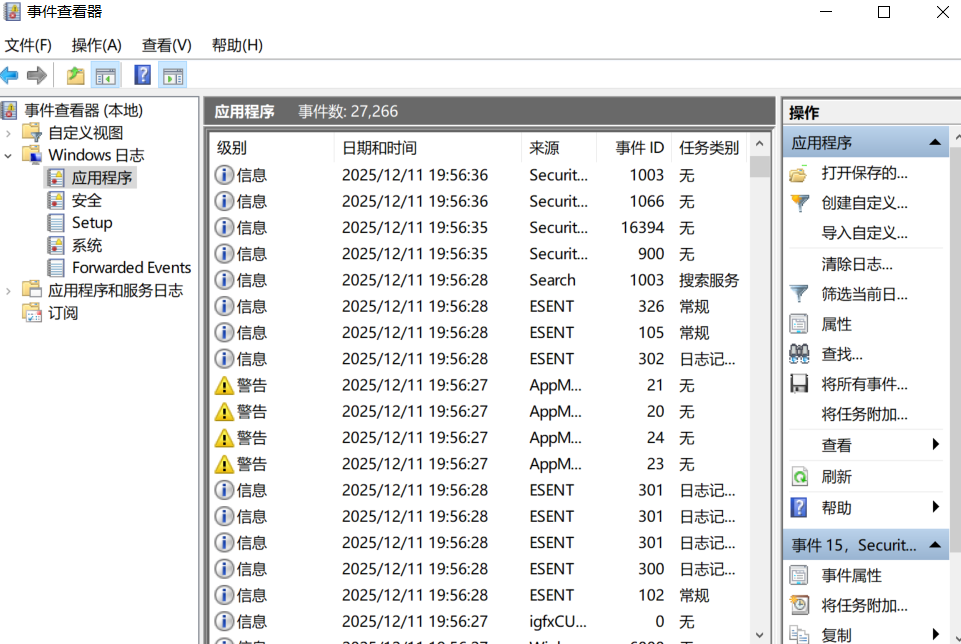Viewport: 961px width, 644px height.
Task: Open the 查看 submenu arrow in actions
Action: tap(935, 445)
